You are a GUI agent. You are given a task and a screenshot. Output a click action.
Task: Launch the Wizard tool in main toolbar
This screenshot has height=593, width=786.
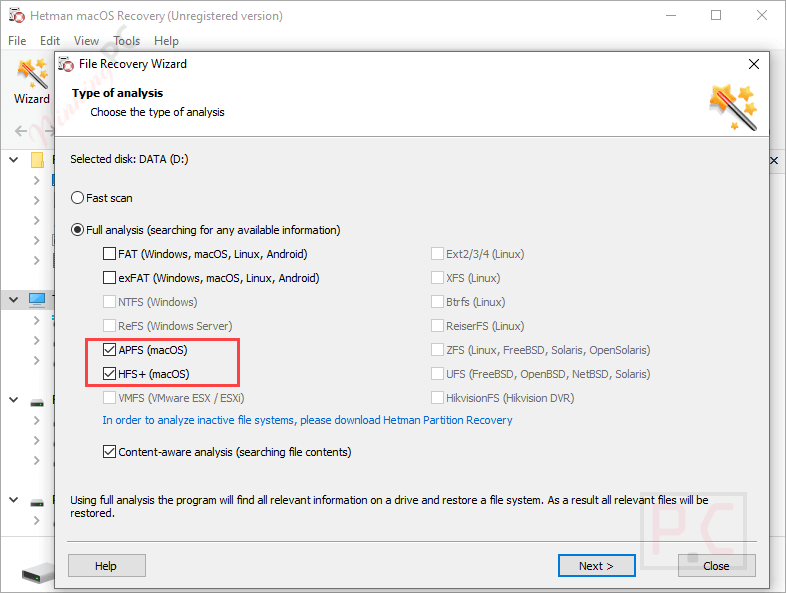32,81
